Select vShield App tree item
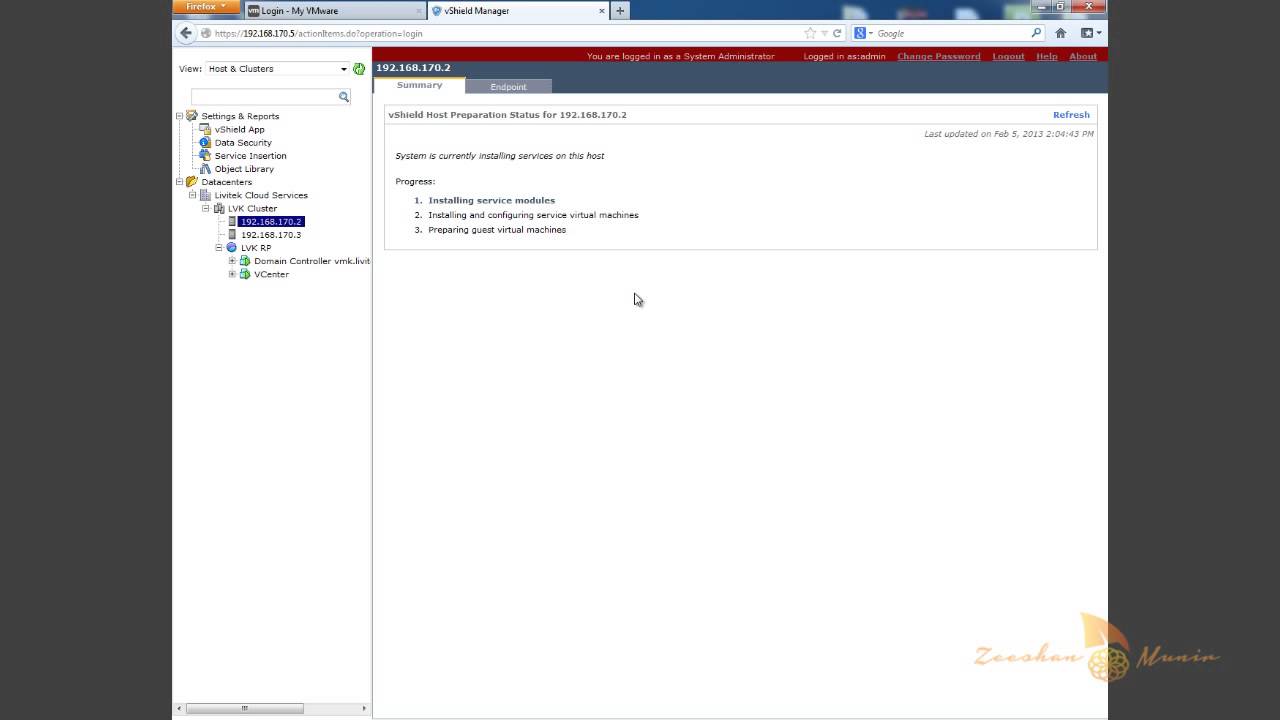Image resolution: width=1280 pixels, height=720 pixels. (x=239, y=129)
